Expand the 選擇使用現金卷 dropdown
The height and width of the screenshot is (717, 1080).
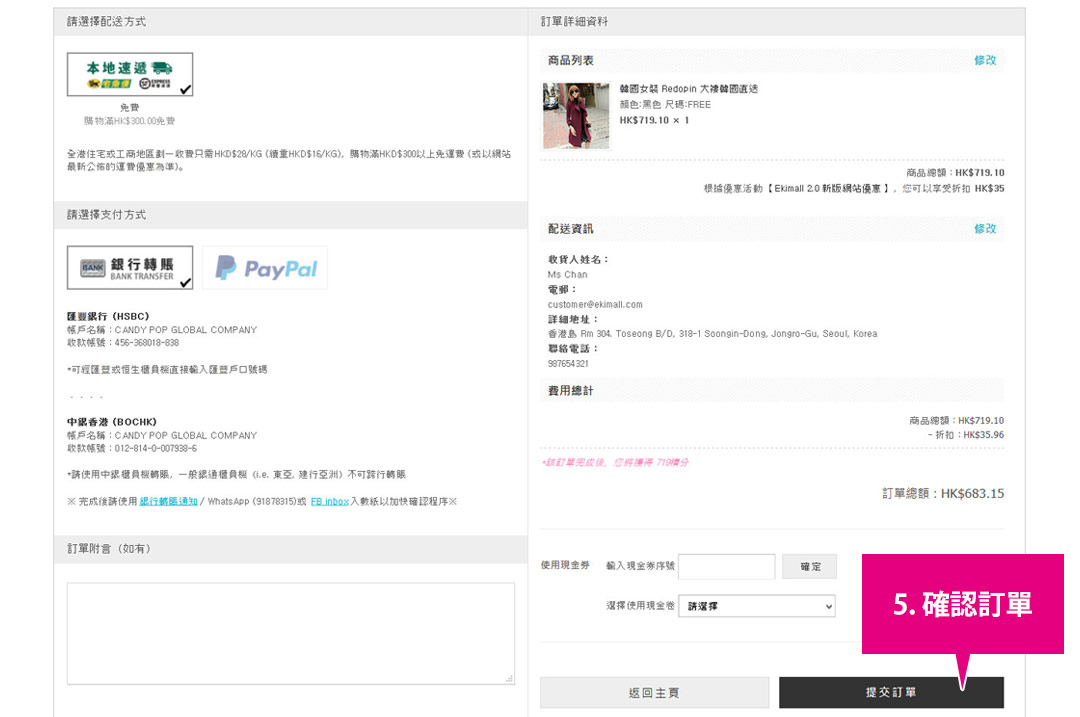coord(756,606)
